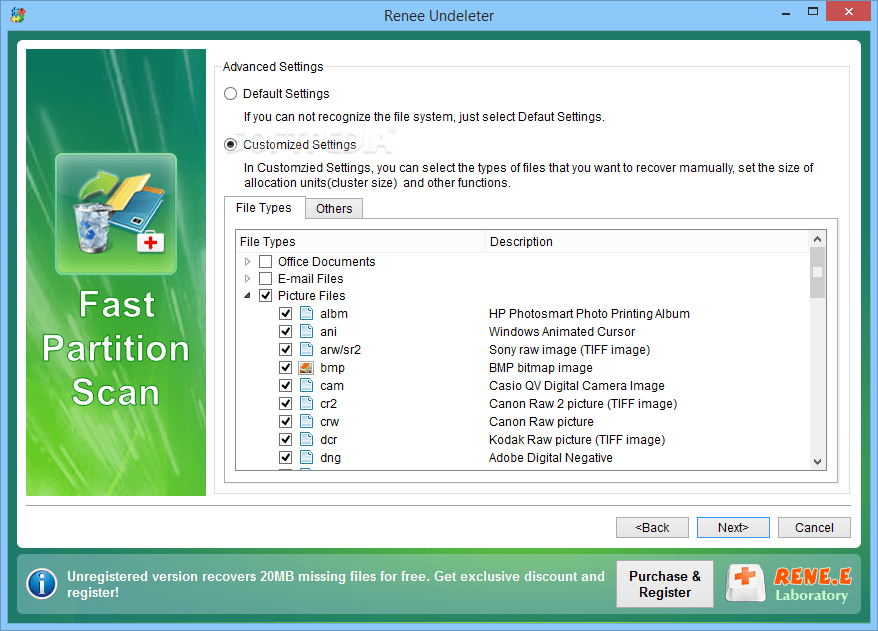Minimize the Renee Undeleter window
The width and height of the screenshot is (878, 631).
point(786,12)
